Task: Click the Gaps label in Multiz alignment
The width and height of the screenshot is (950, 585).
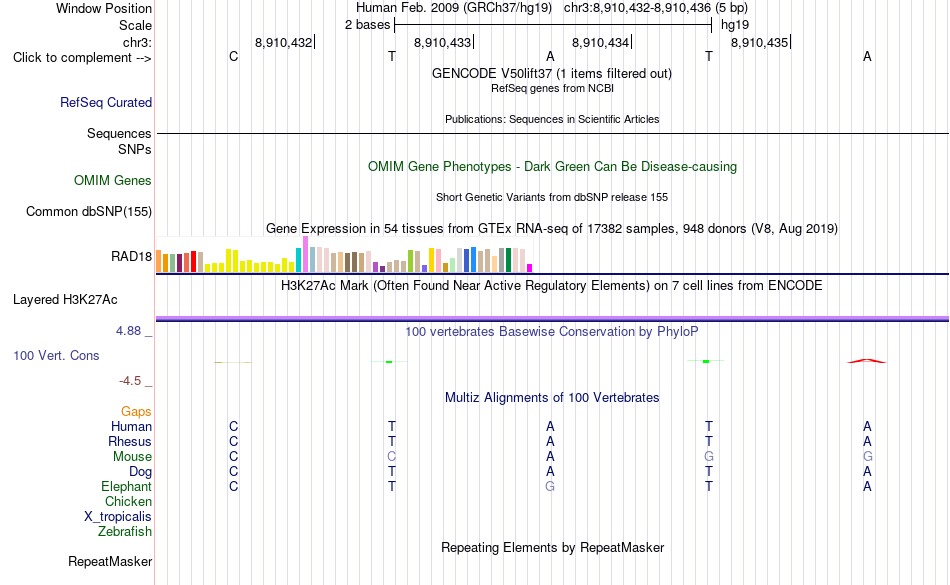Action: [136, 412]
